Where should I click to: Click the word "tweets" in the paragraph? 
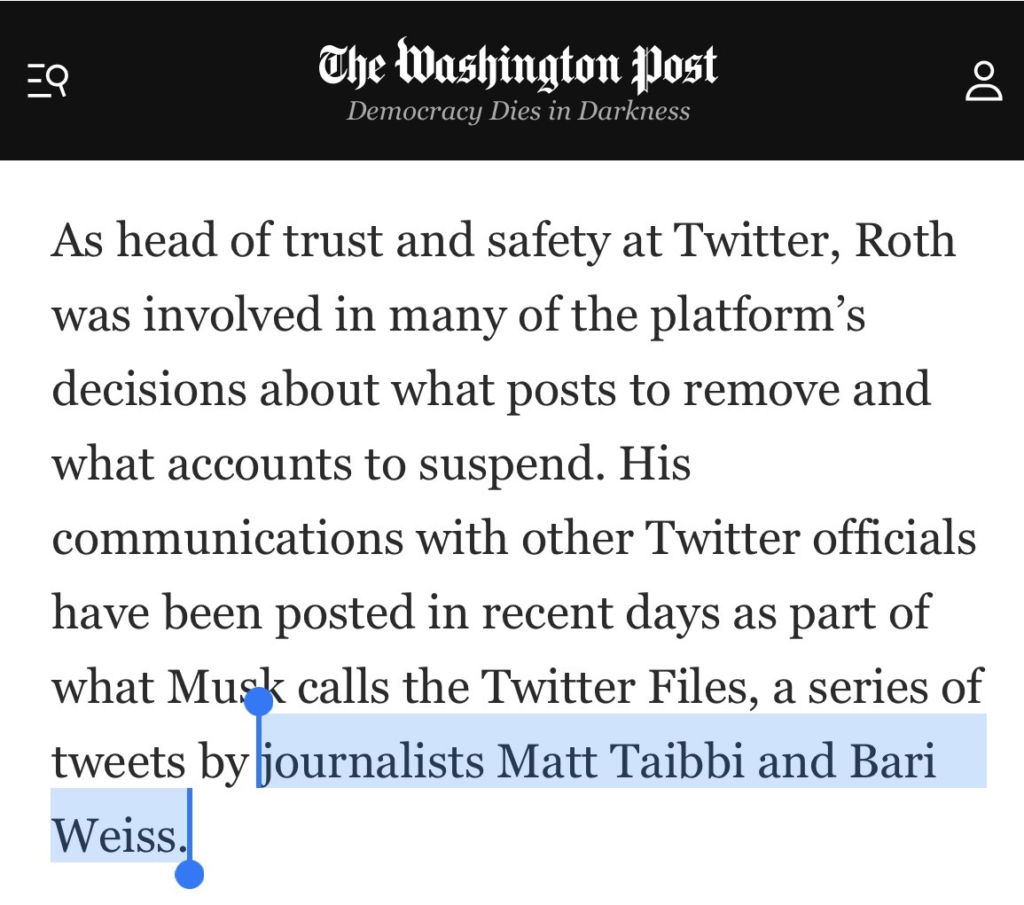click(118, 762)
